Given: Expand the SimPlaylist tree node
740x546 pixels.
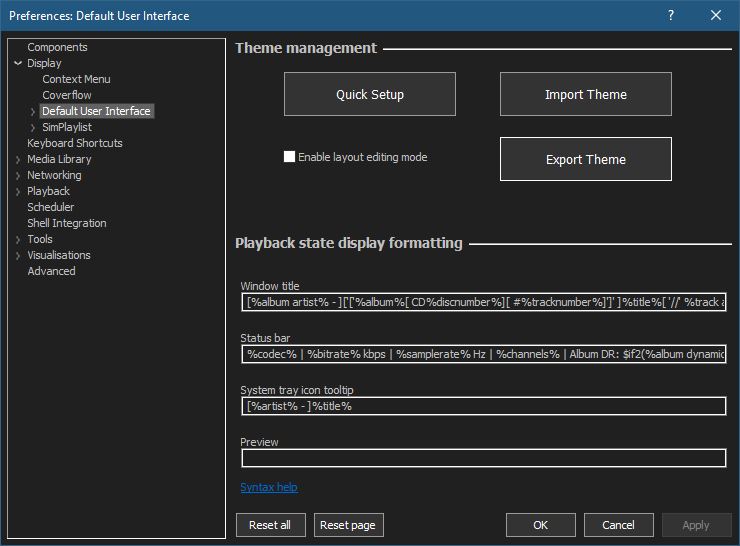Looking at the screenshot, I should click(33, 128).
